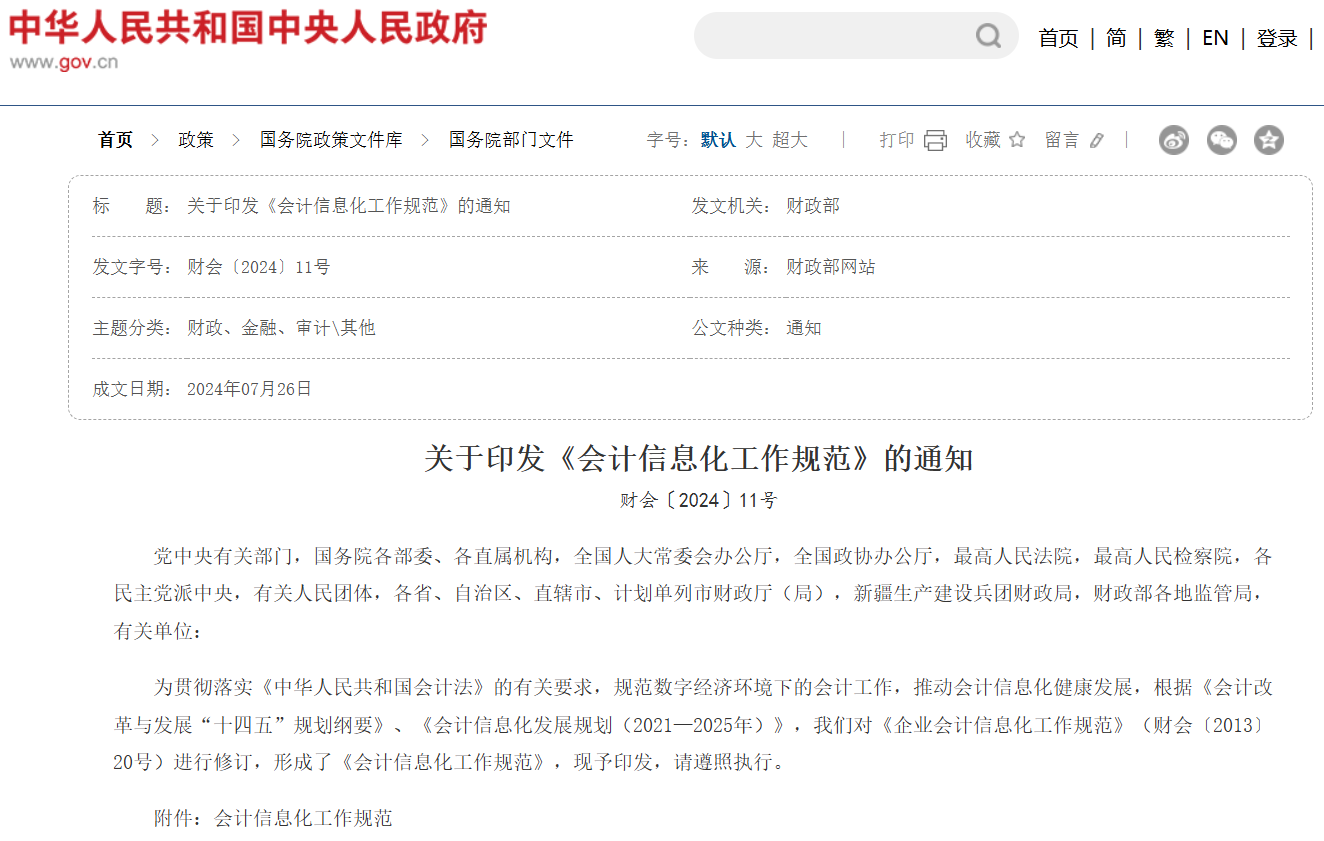This screenshot has width=1324, height=841.
Task: Open 国务院政策文件库 breadcrumb link
Action: tap(331, 140)
